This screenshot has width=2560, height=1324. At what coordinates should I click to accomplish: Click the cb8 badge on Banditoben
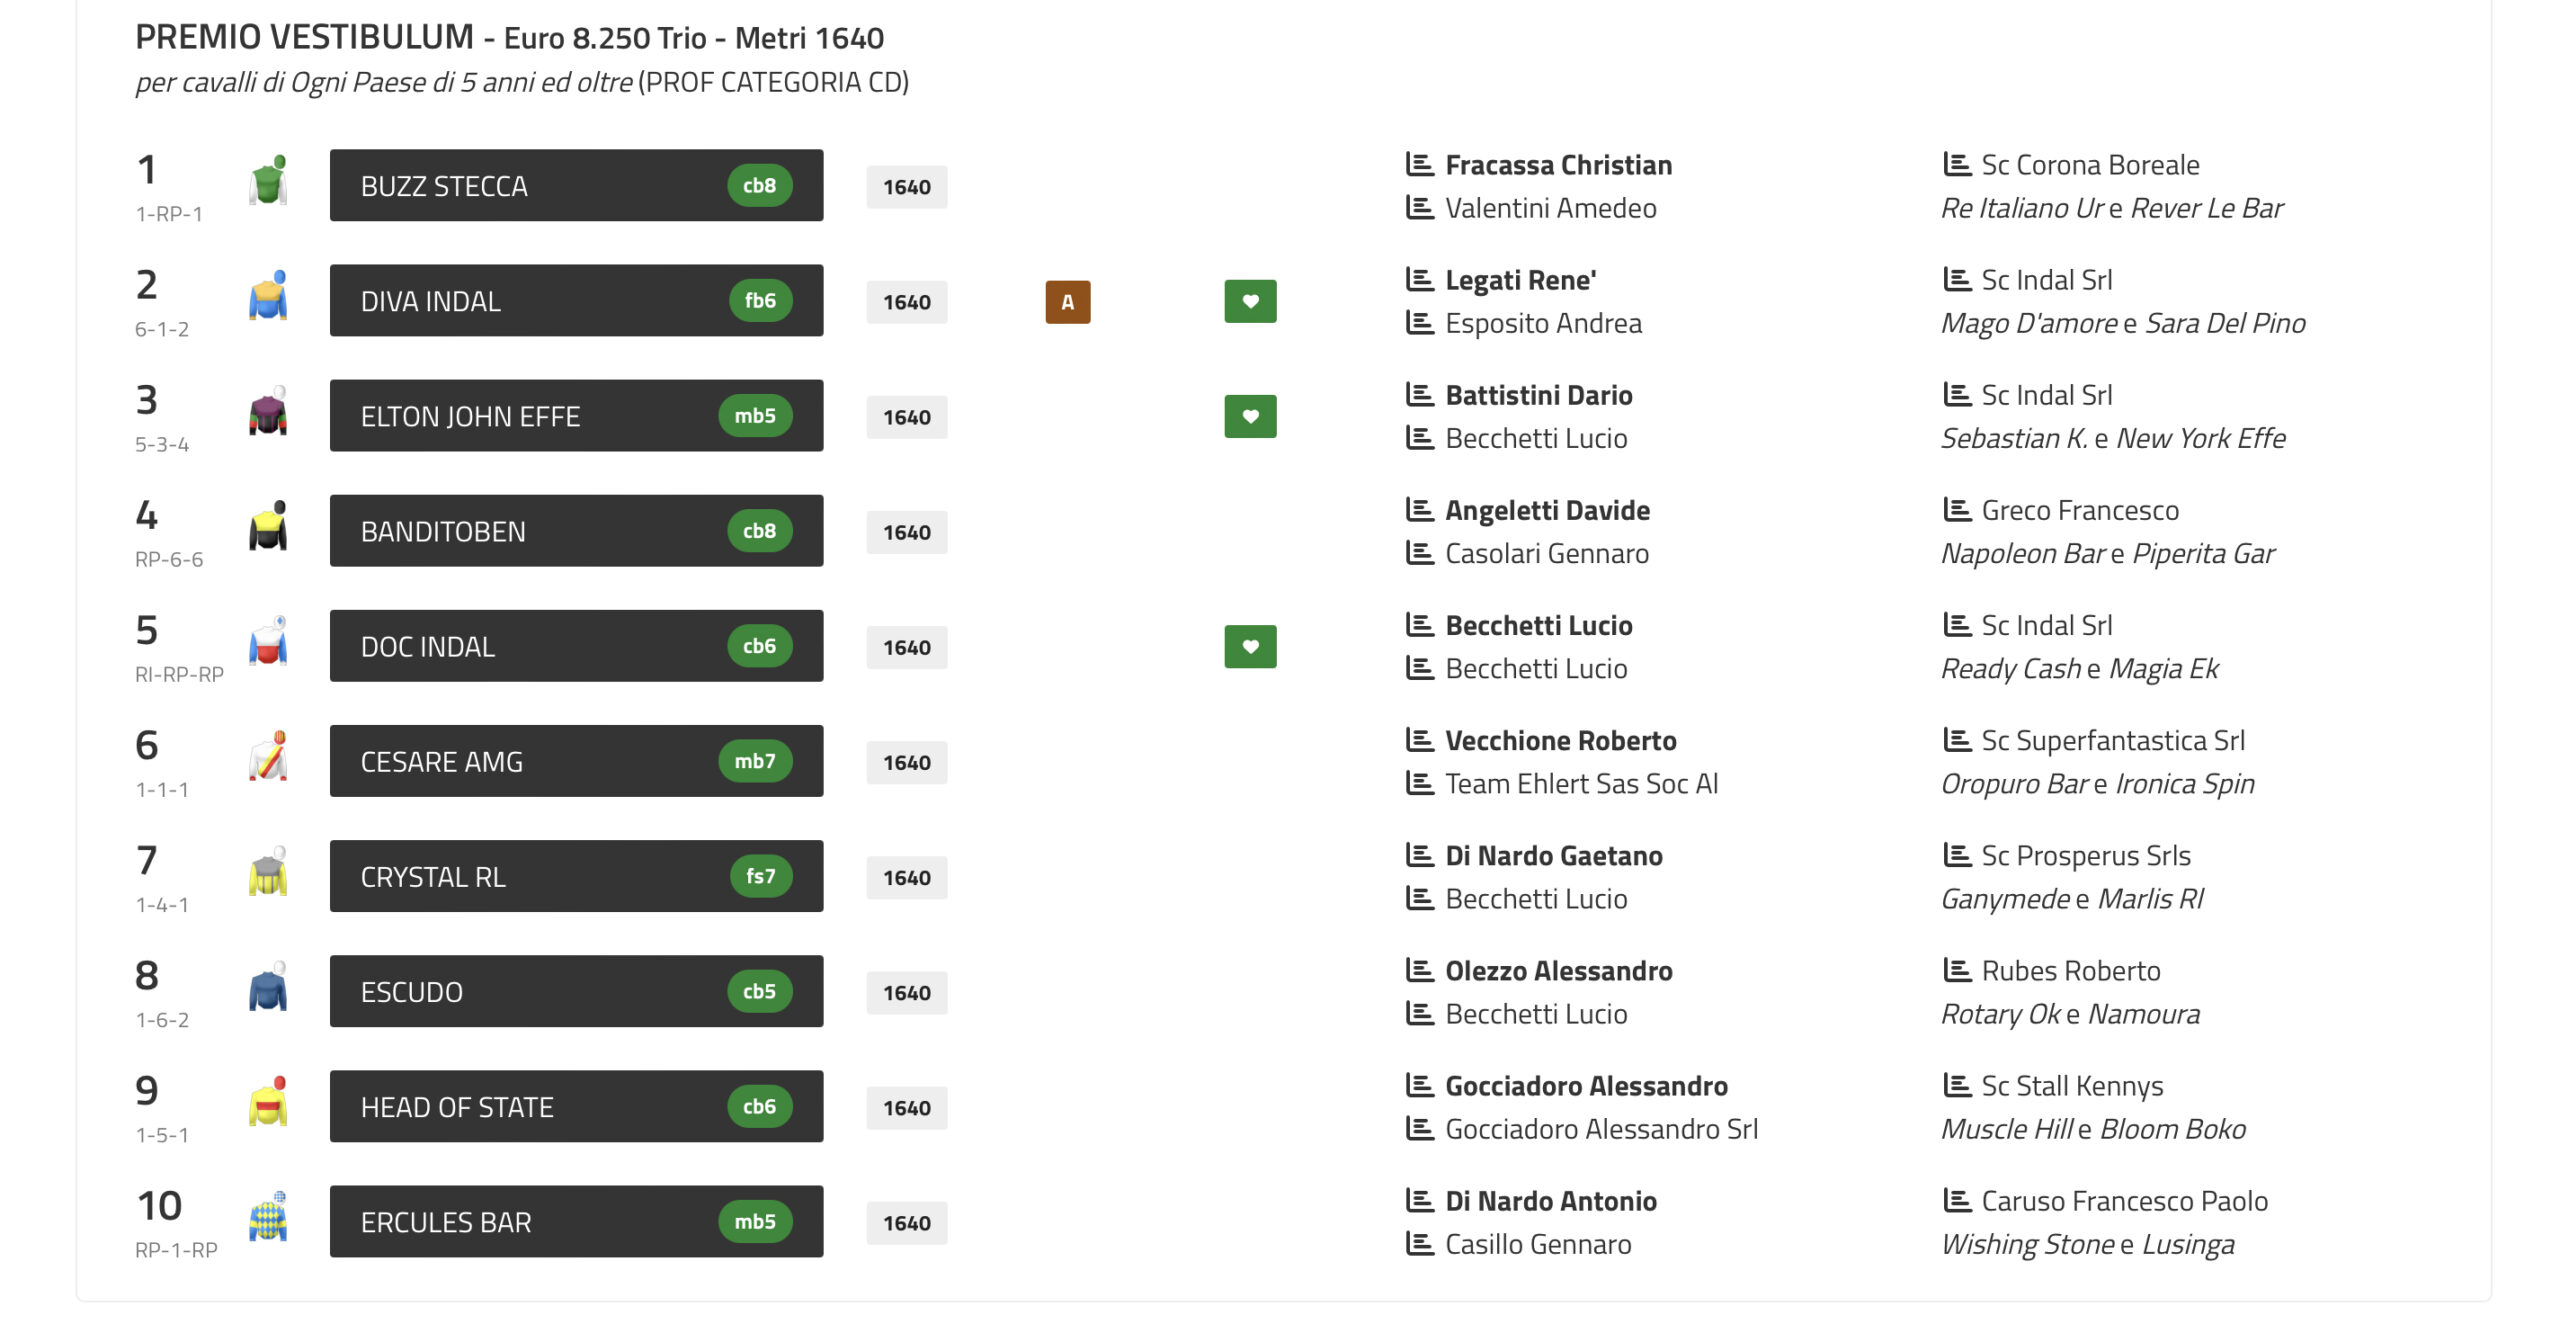(759, 531)
